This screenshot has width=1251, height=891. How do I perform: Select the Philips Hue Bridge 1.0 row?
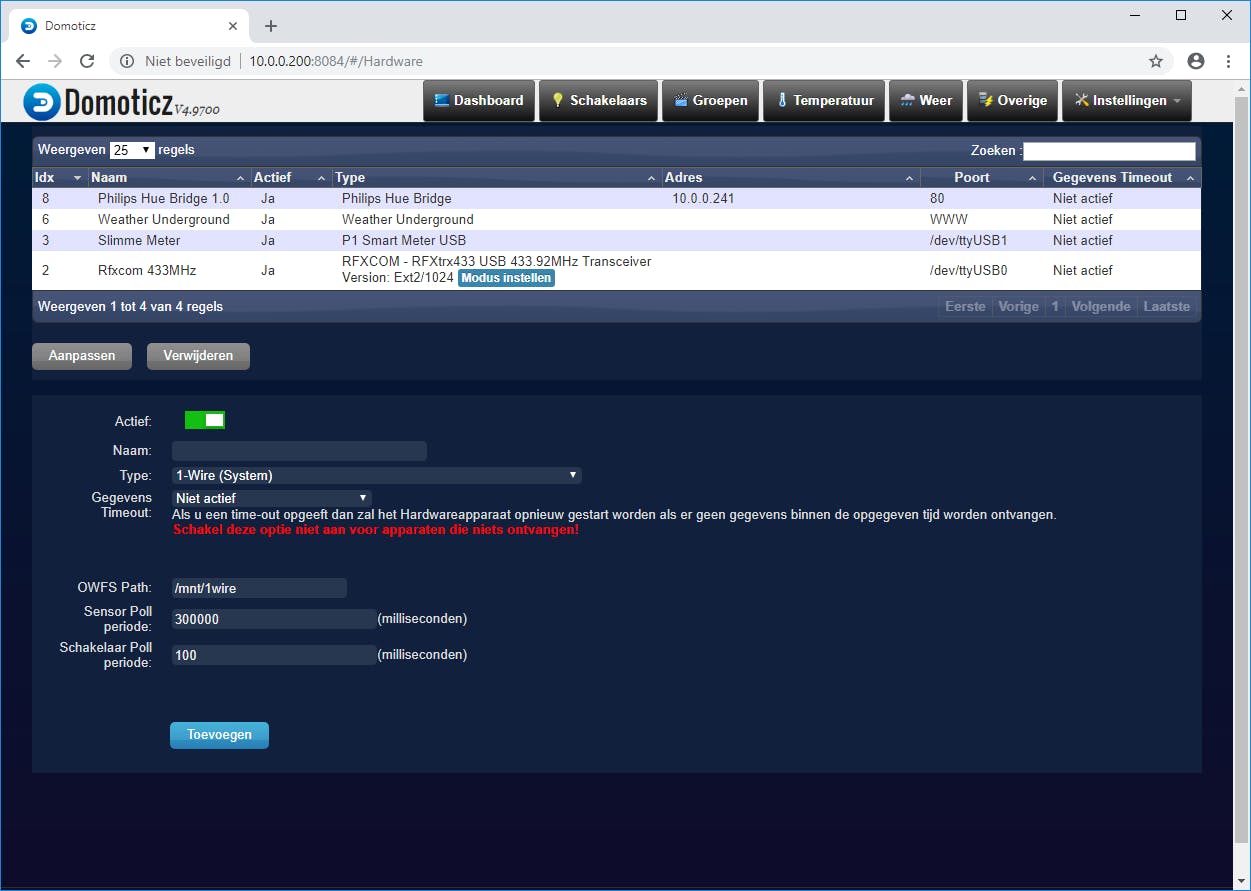pos(616,198)
